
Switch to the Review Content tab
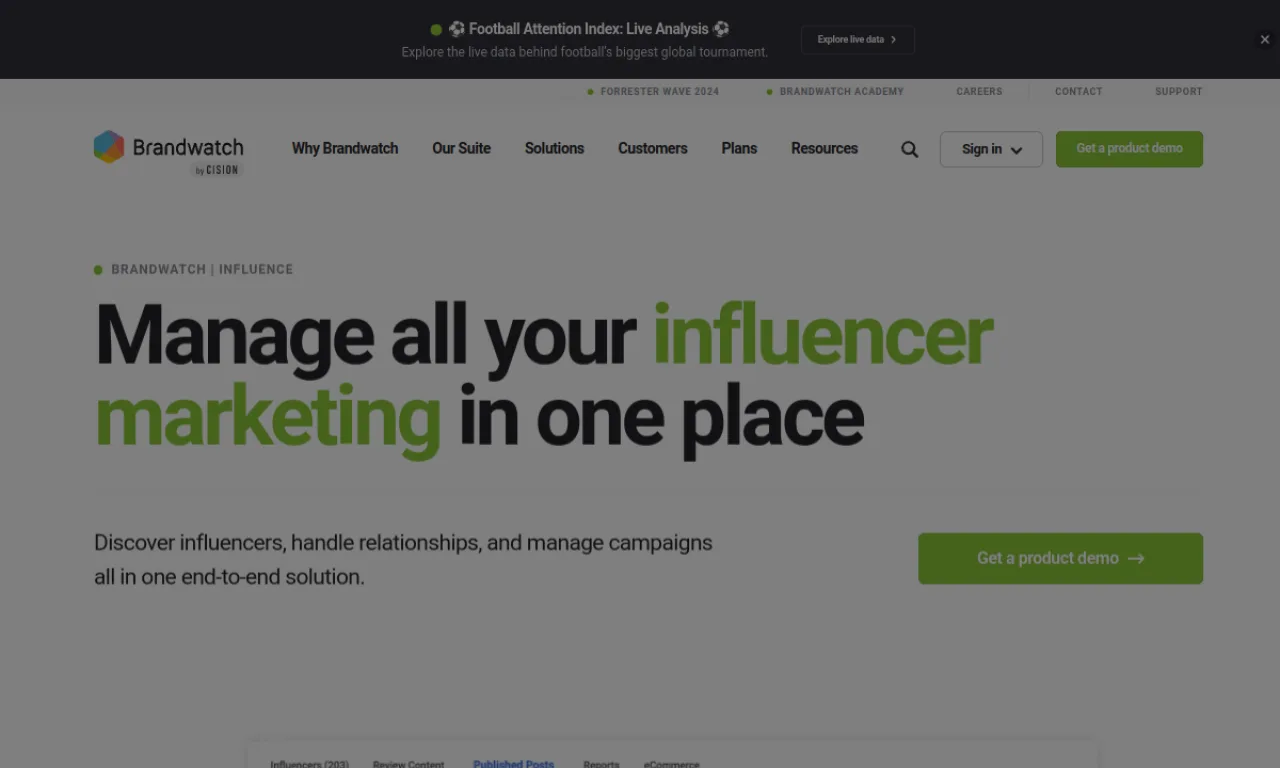click(408, 764)
